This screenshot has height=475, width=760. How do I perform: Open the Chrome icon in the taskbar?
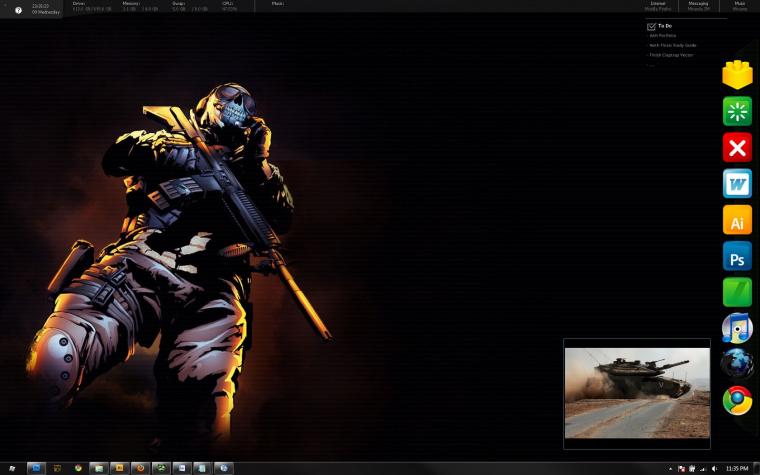(78, 468)
